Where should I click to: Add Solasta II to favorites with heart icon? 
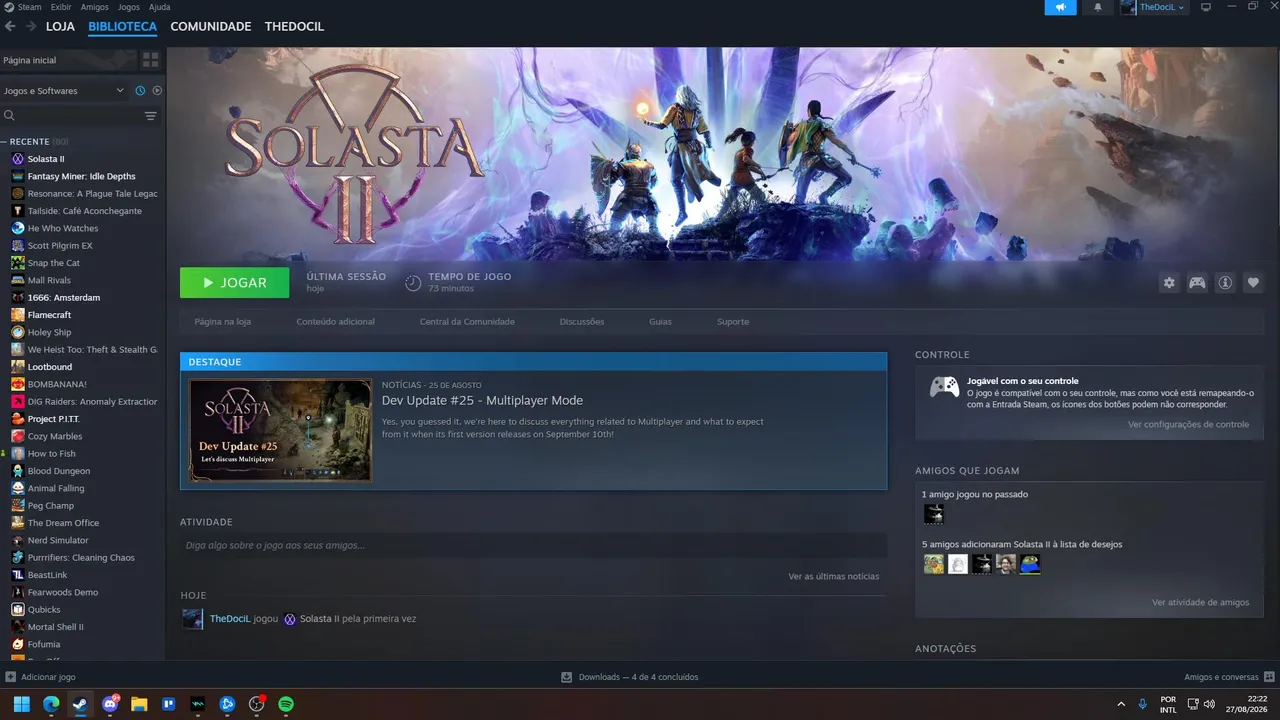tap(1253, 283)
